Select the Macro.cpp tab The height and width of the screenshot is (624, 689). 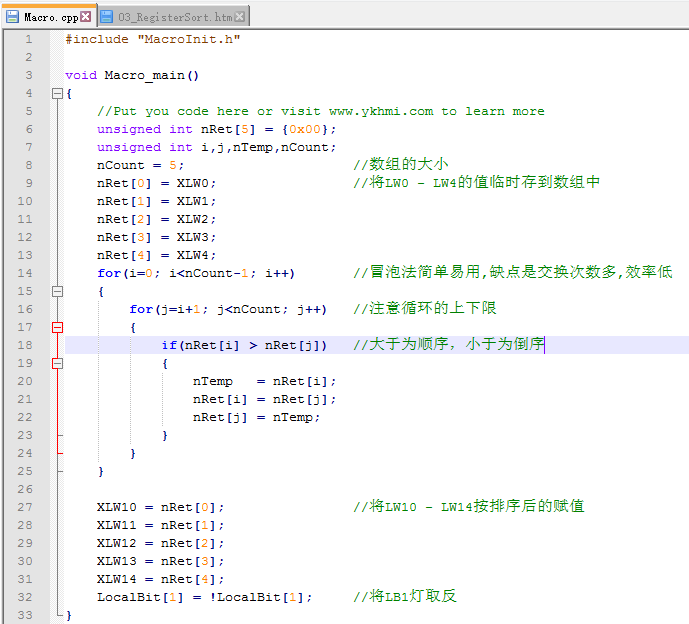(50, 17)
